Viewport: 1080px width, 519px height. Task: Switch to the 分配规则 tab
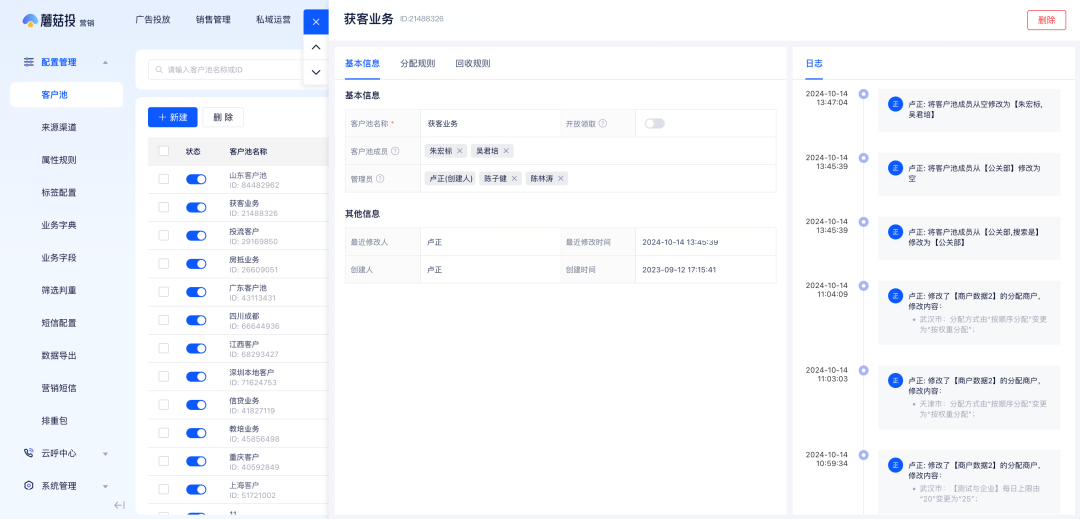pyautogui.click(x=417, y=63)
